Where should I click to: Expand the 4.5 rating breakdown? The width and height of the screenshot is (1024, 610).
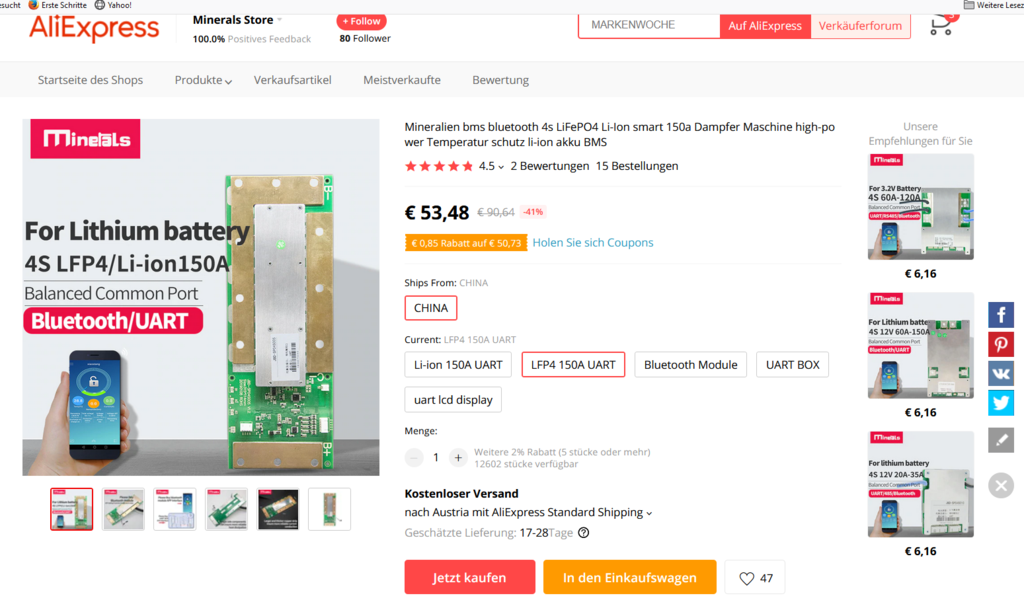point(491,167)
